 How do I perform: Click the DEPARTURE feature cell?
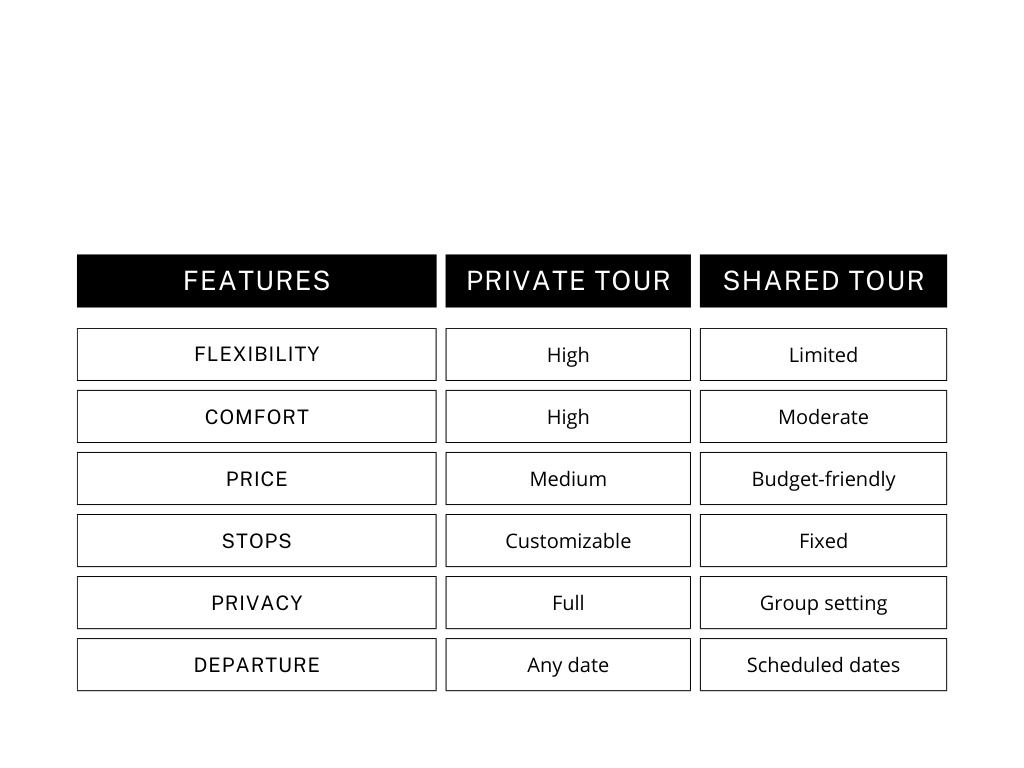click(257, 665)
